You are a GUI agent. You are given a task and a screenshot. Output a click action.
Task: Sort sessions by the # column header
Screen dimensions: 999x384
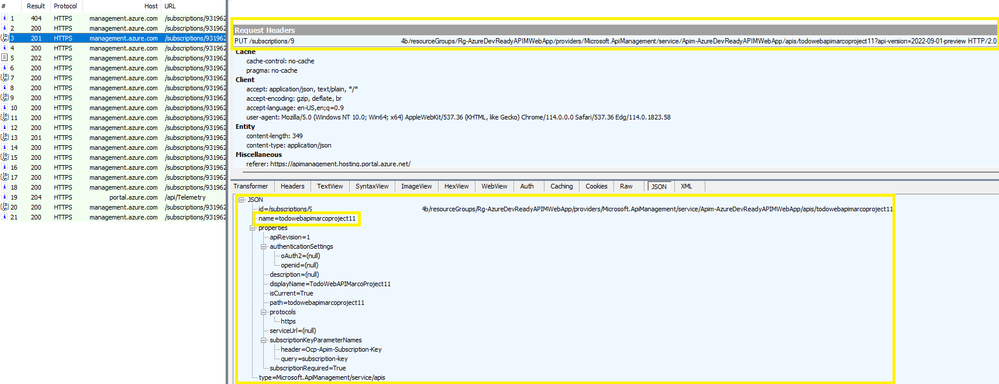pos(10,6)
